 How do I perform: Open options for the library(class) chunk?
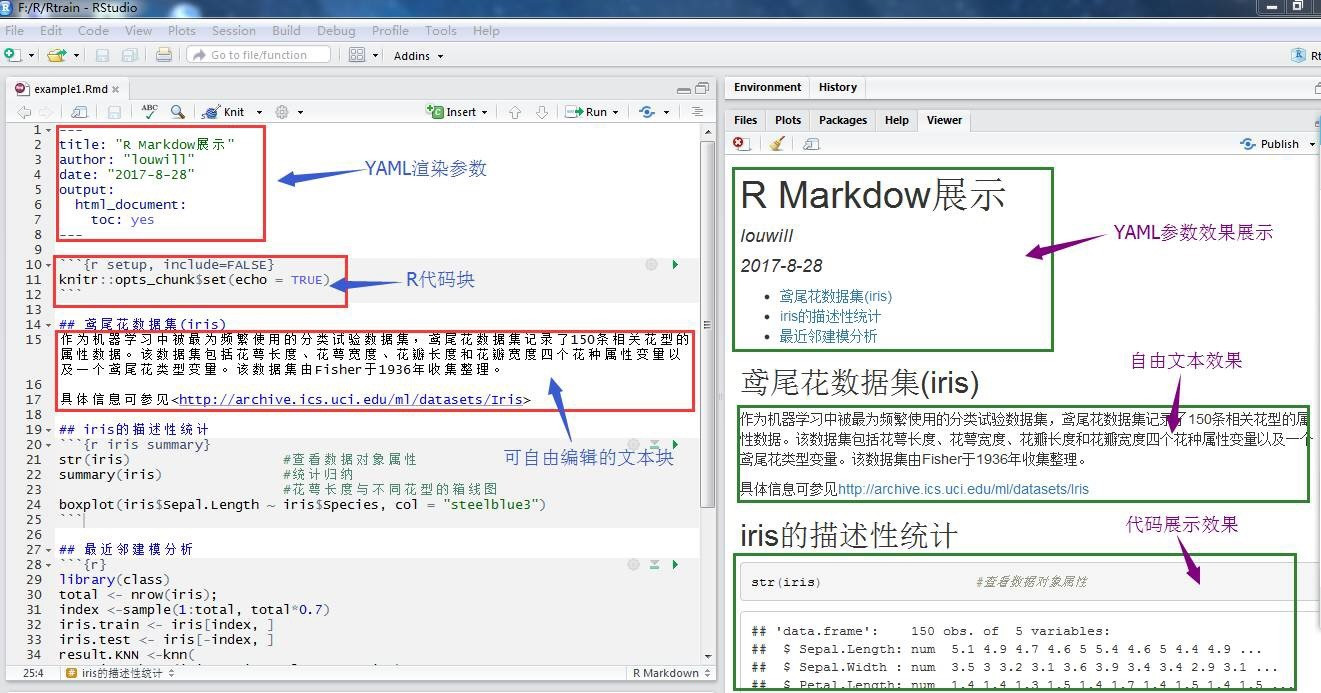click(633, 564)
